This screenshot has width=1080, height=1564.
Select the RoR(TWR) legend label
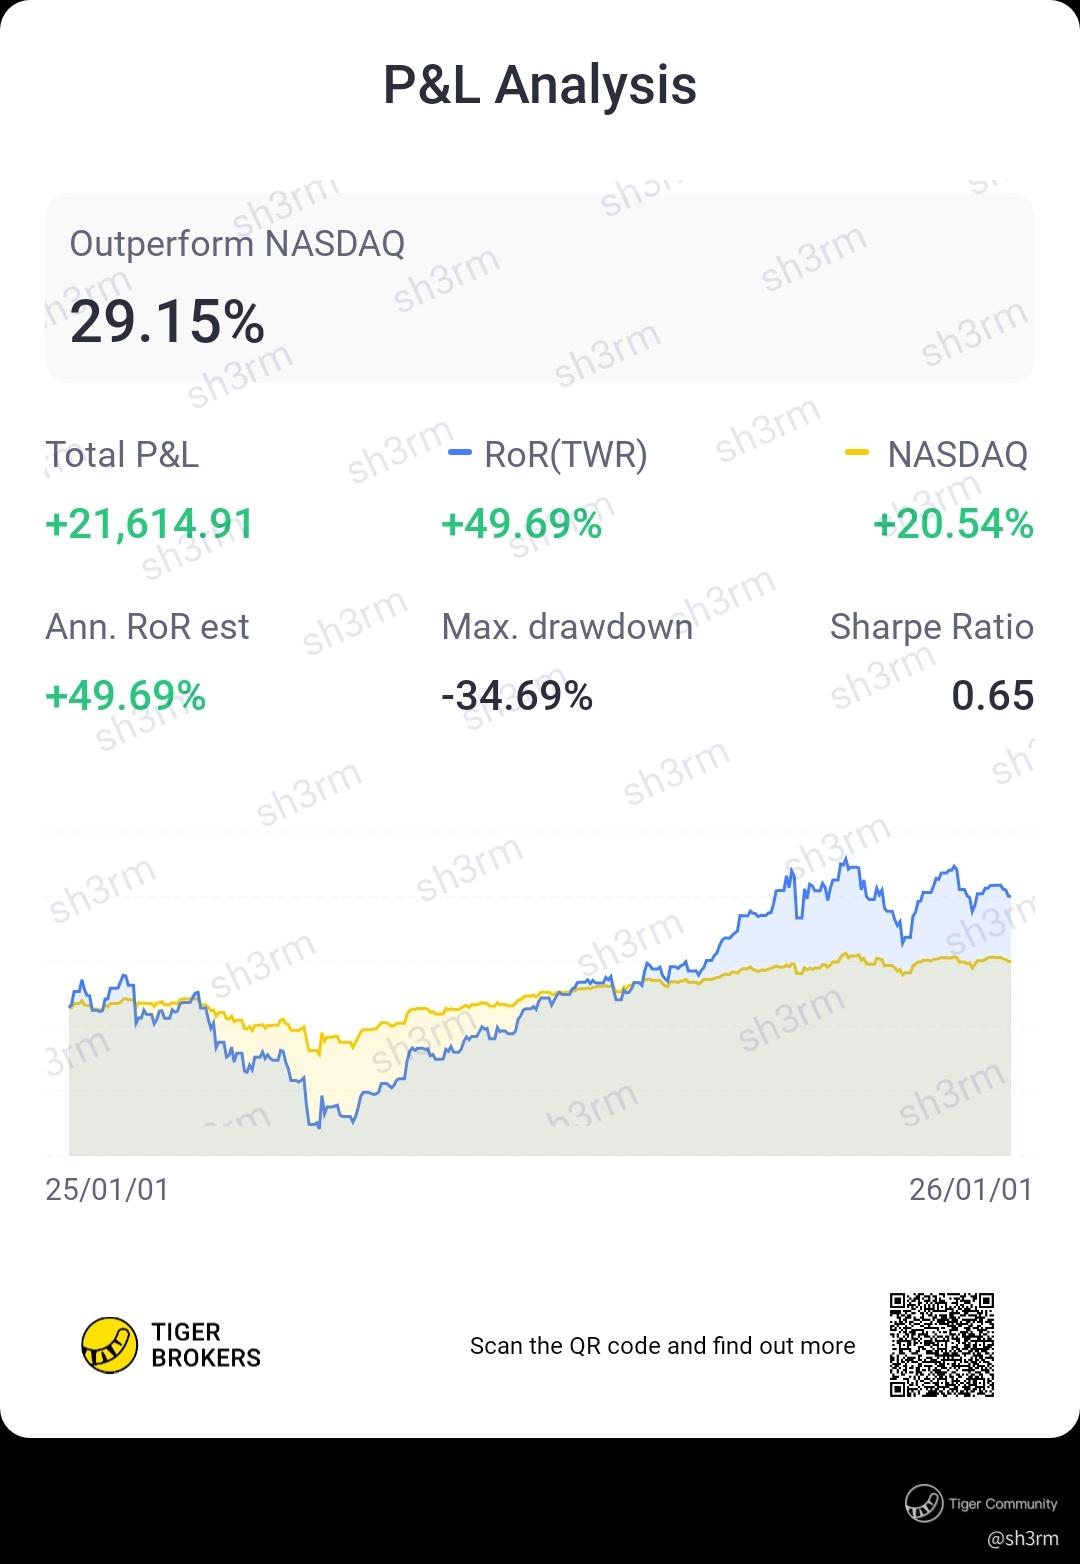pos(565,455)
